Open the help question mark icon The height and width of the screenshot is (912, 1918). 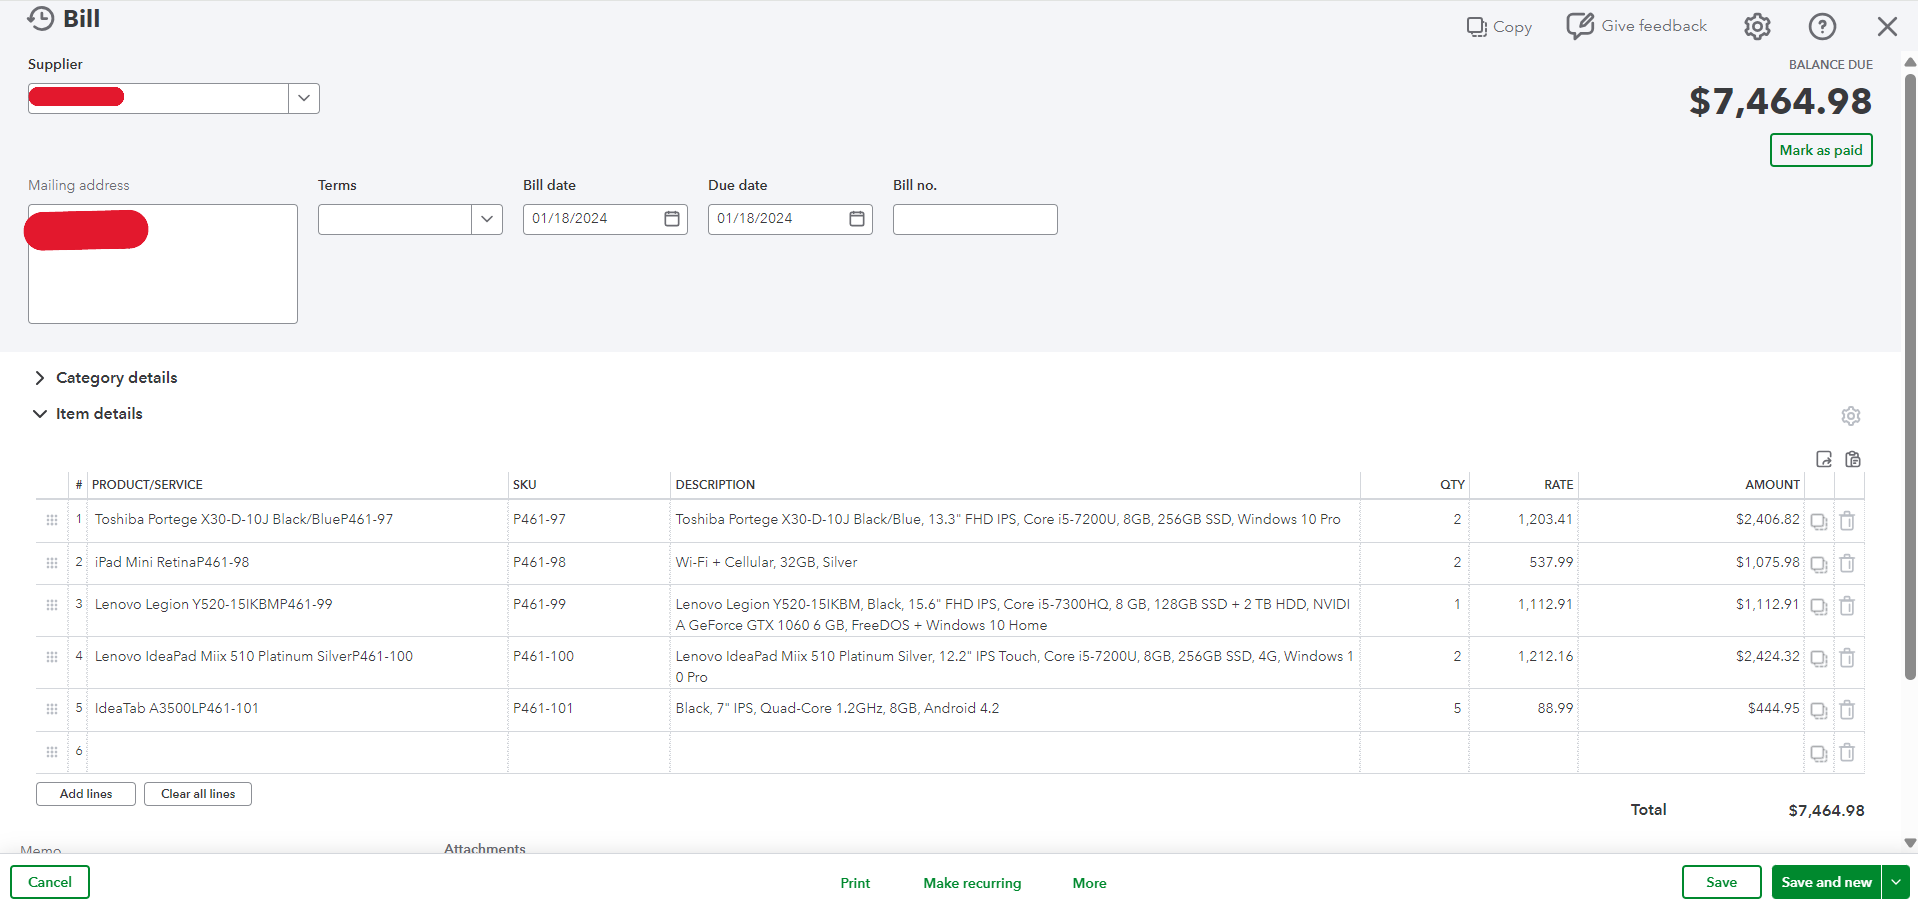tap(1822, 27)
